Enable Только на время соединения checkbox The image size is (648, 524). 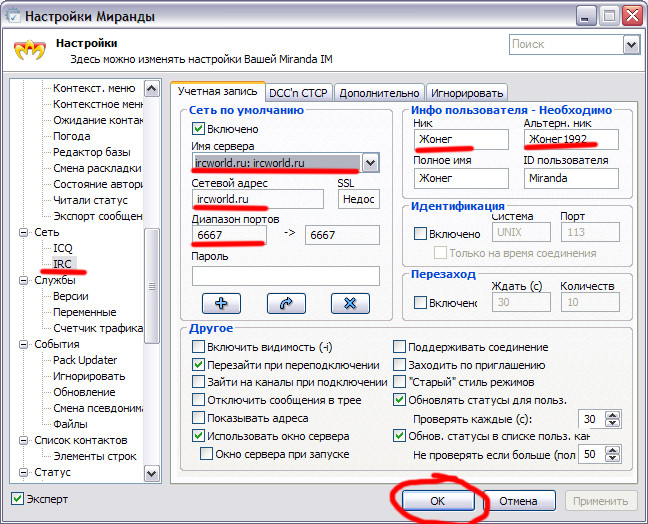tap(440, 252)
